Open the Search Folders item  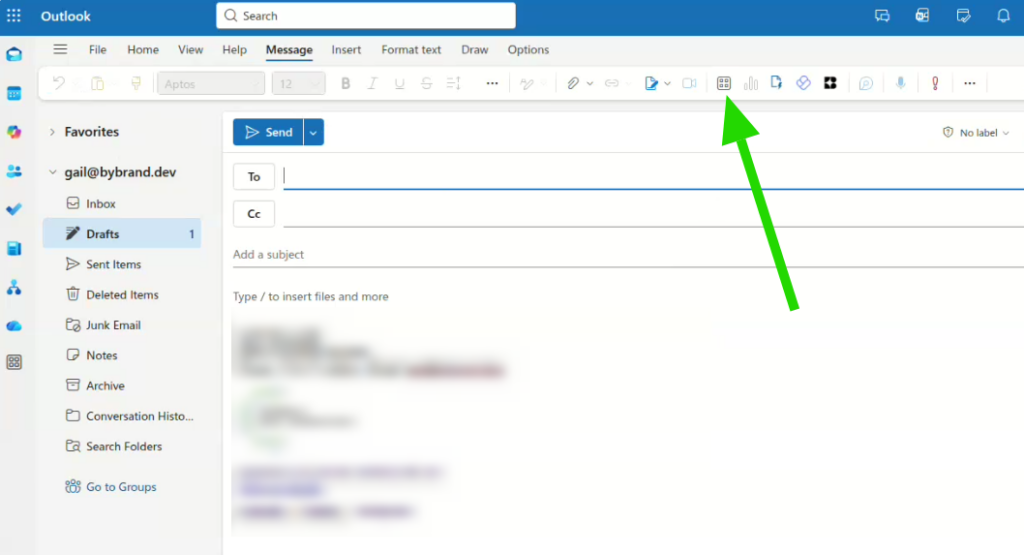click(122, 447)
